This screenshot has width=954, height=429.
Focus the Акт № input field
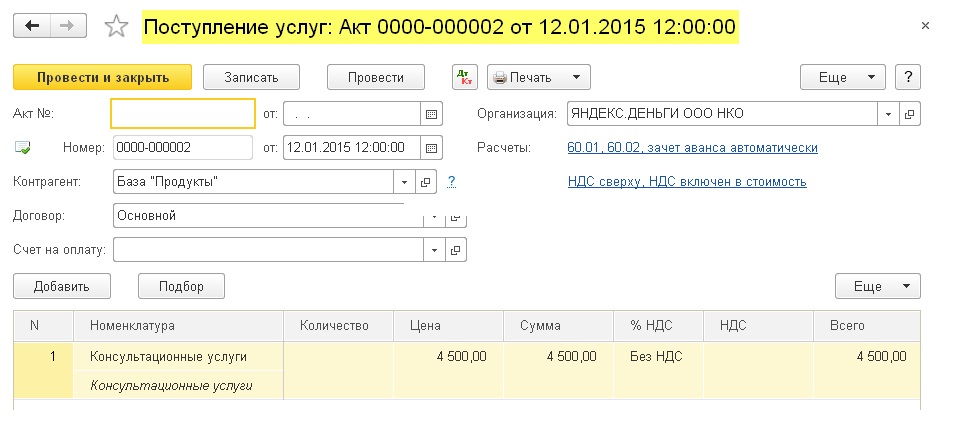pyautogui.click(x=183, y=114)
